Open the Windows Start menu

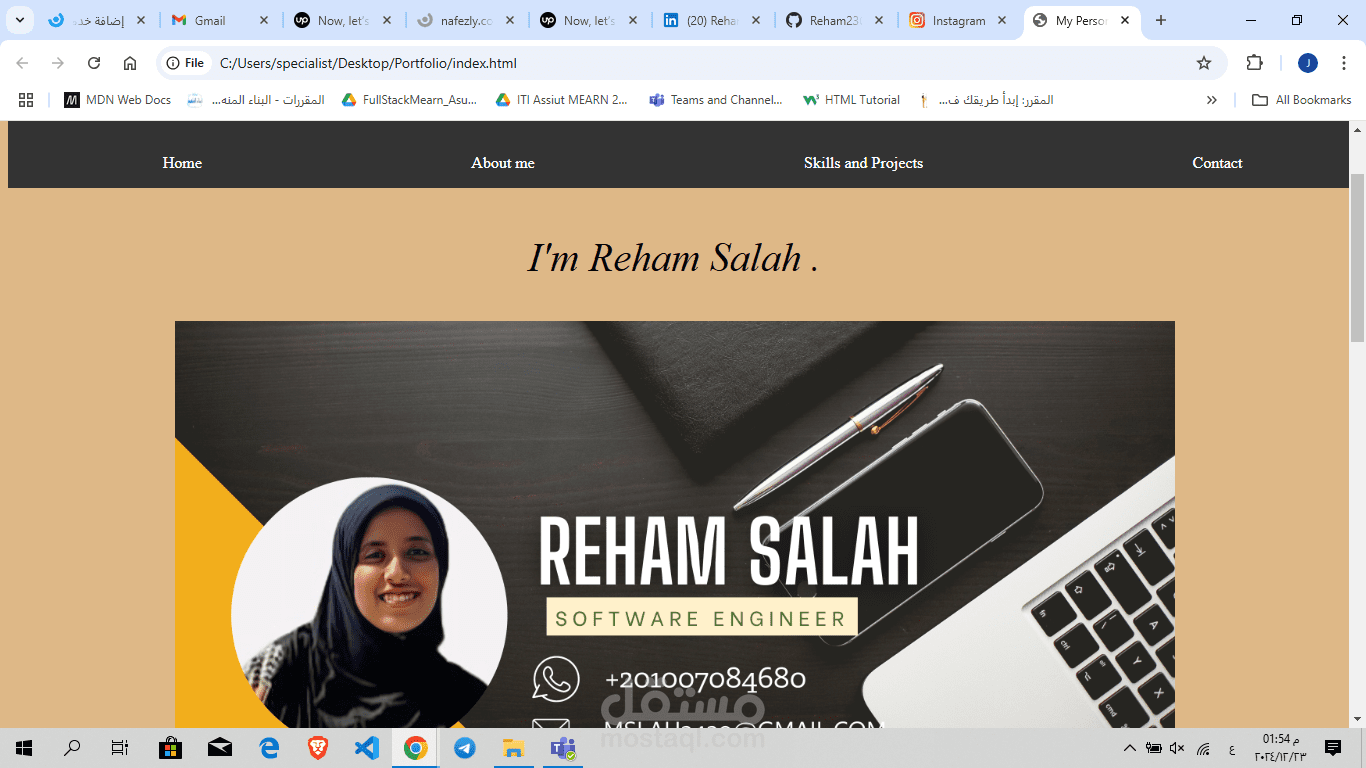click(24, 748)
